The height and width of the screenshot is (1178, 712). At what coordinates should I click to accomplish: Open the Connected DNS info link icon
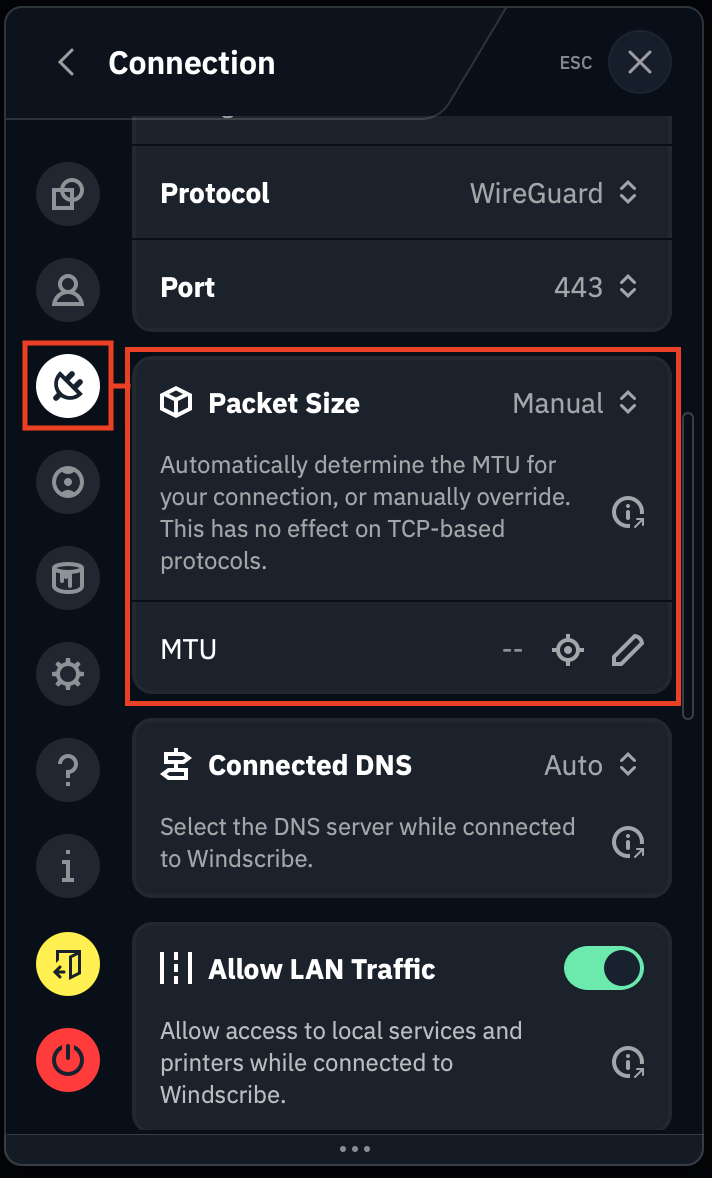[627, 841]
